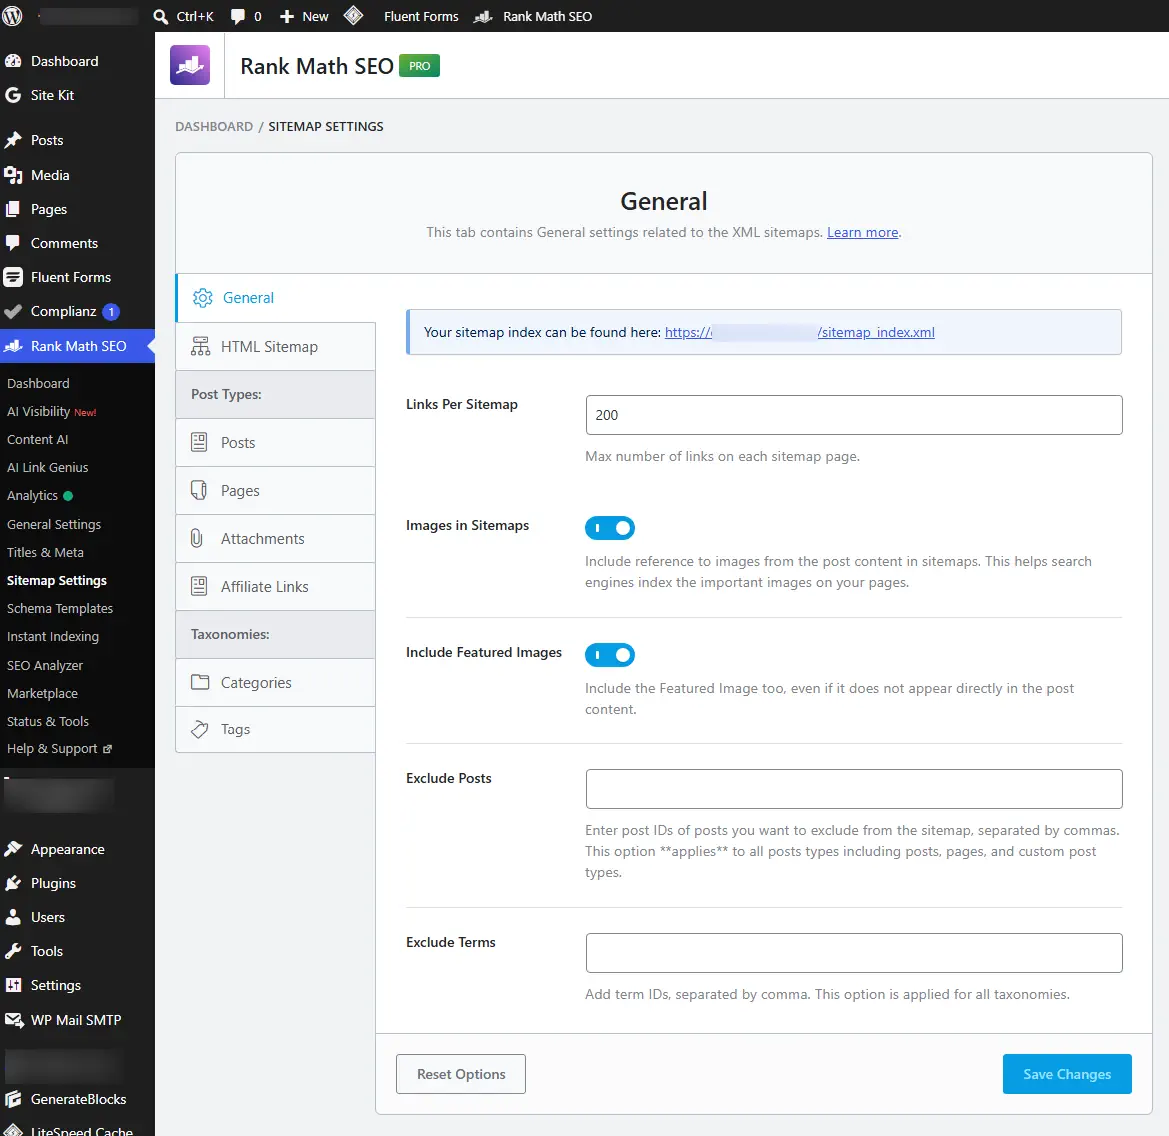Click the sidebar Pages icon

point(13,209)
